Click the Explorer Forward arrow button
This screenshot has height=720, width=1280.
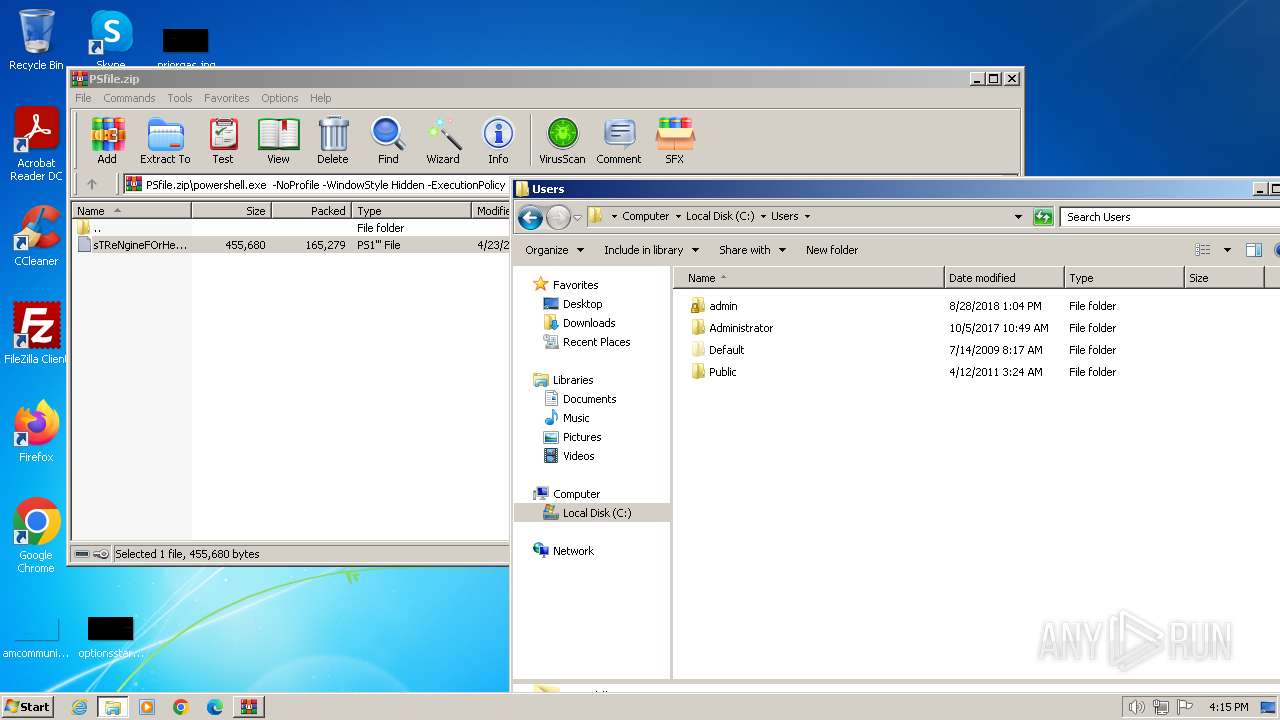point(558,217)
